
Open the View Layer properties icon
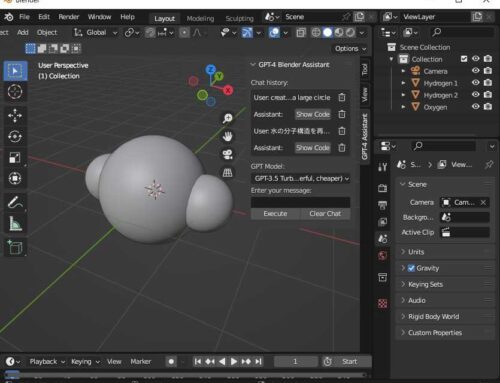383,222
